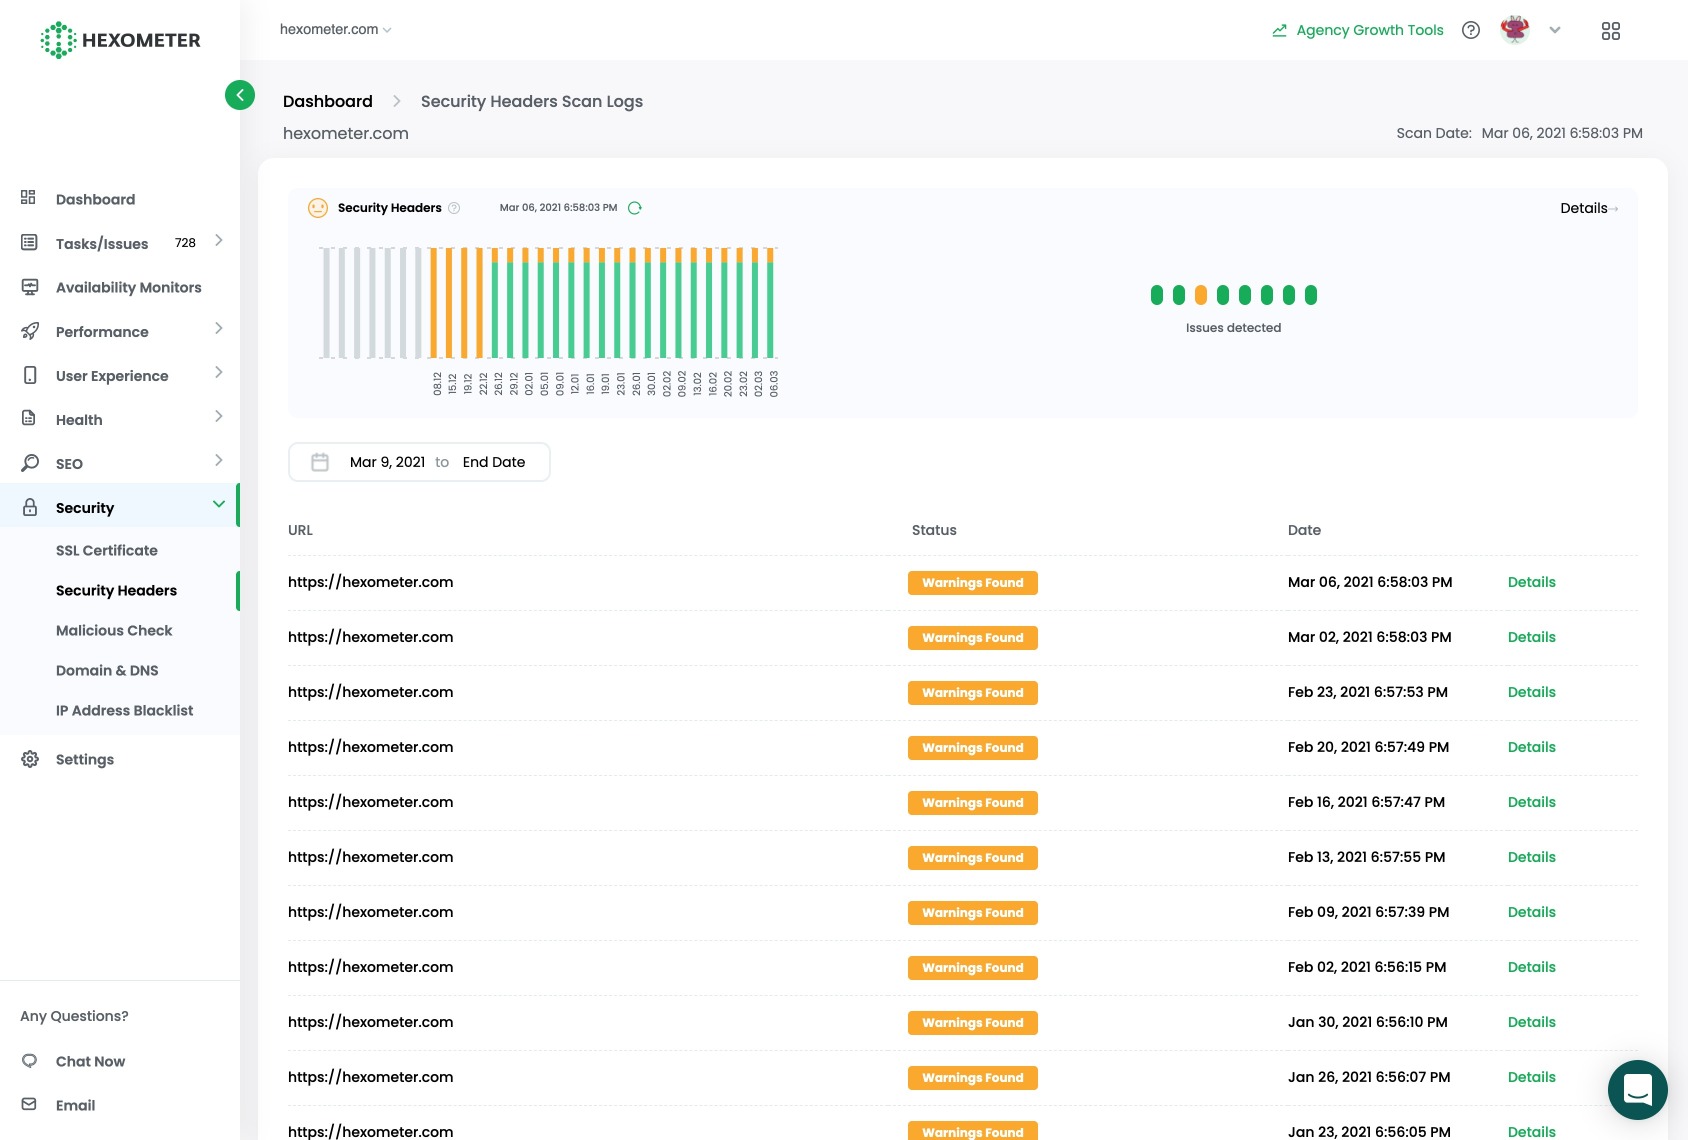Screen dimensions: 1688x1140
Task: Click the Security Headers Scan Logs breadcrumb
Action: coord(532,101)
